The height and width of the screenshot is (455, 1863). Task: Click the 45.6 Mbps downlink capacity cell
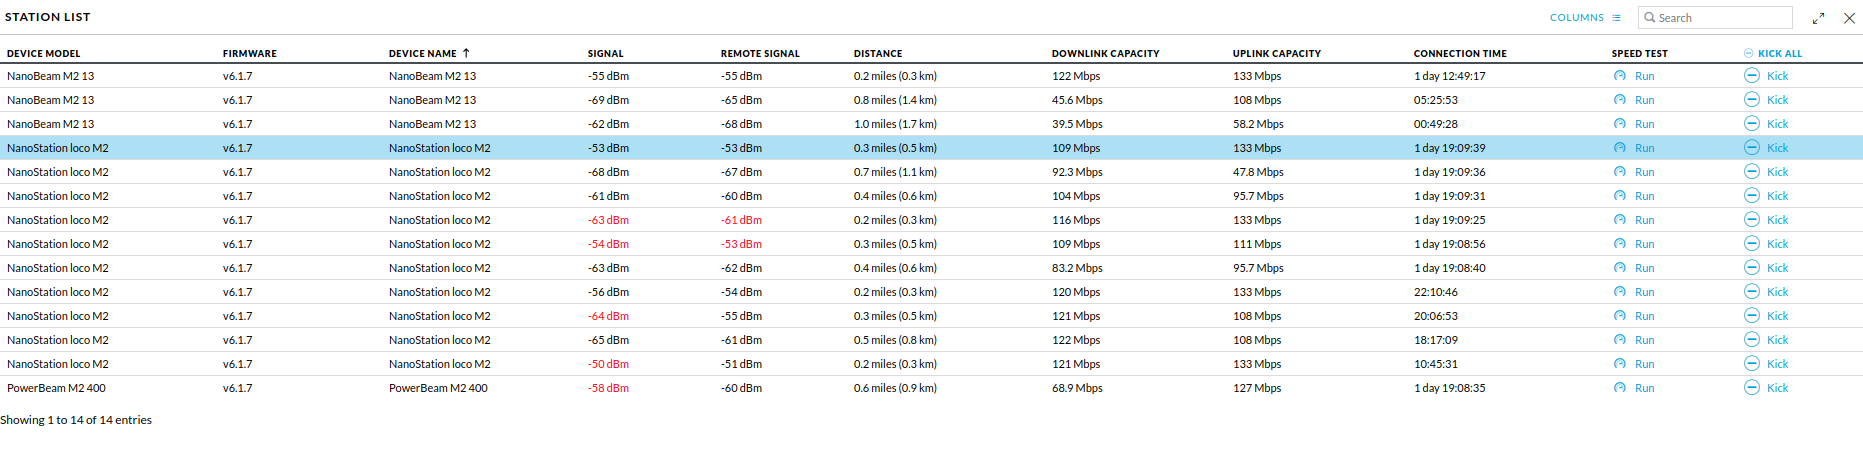1077,100
